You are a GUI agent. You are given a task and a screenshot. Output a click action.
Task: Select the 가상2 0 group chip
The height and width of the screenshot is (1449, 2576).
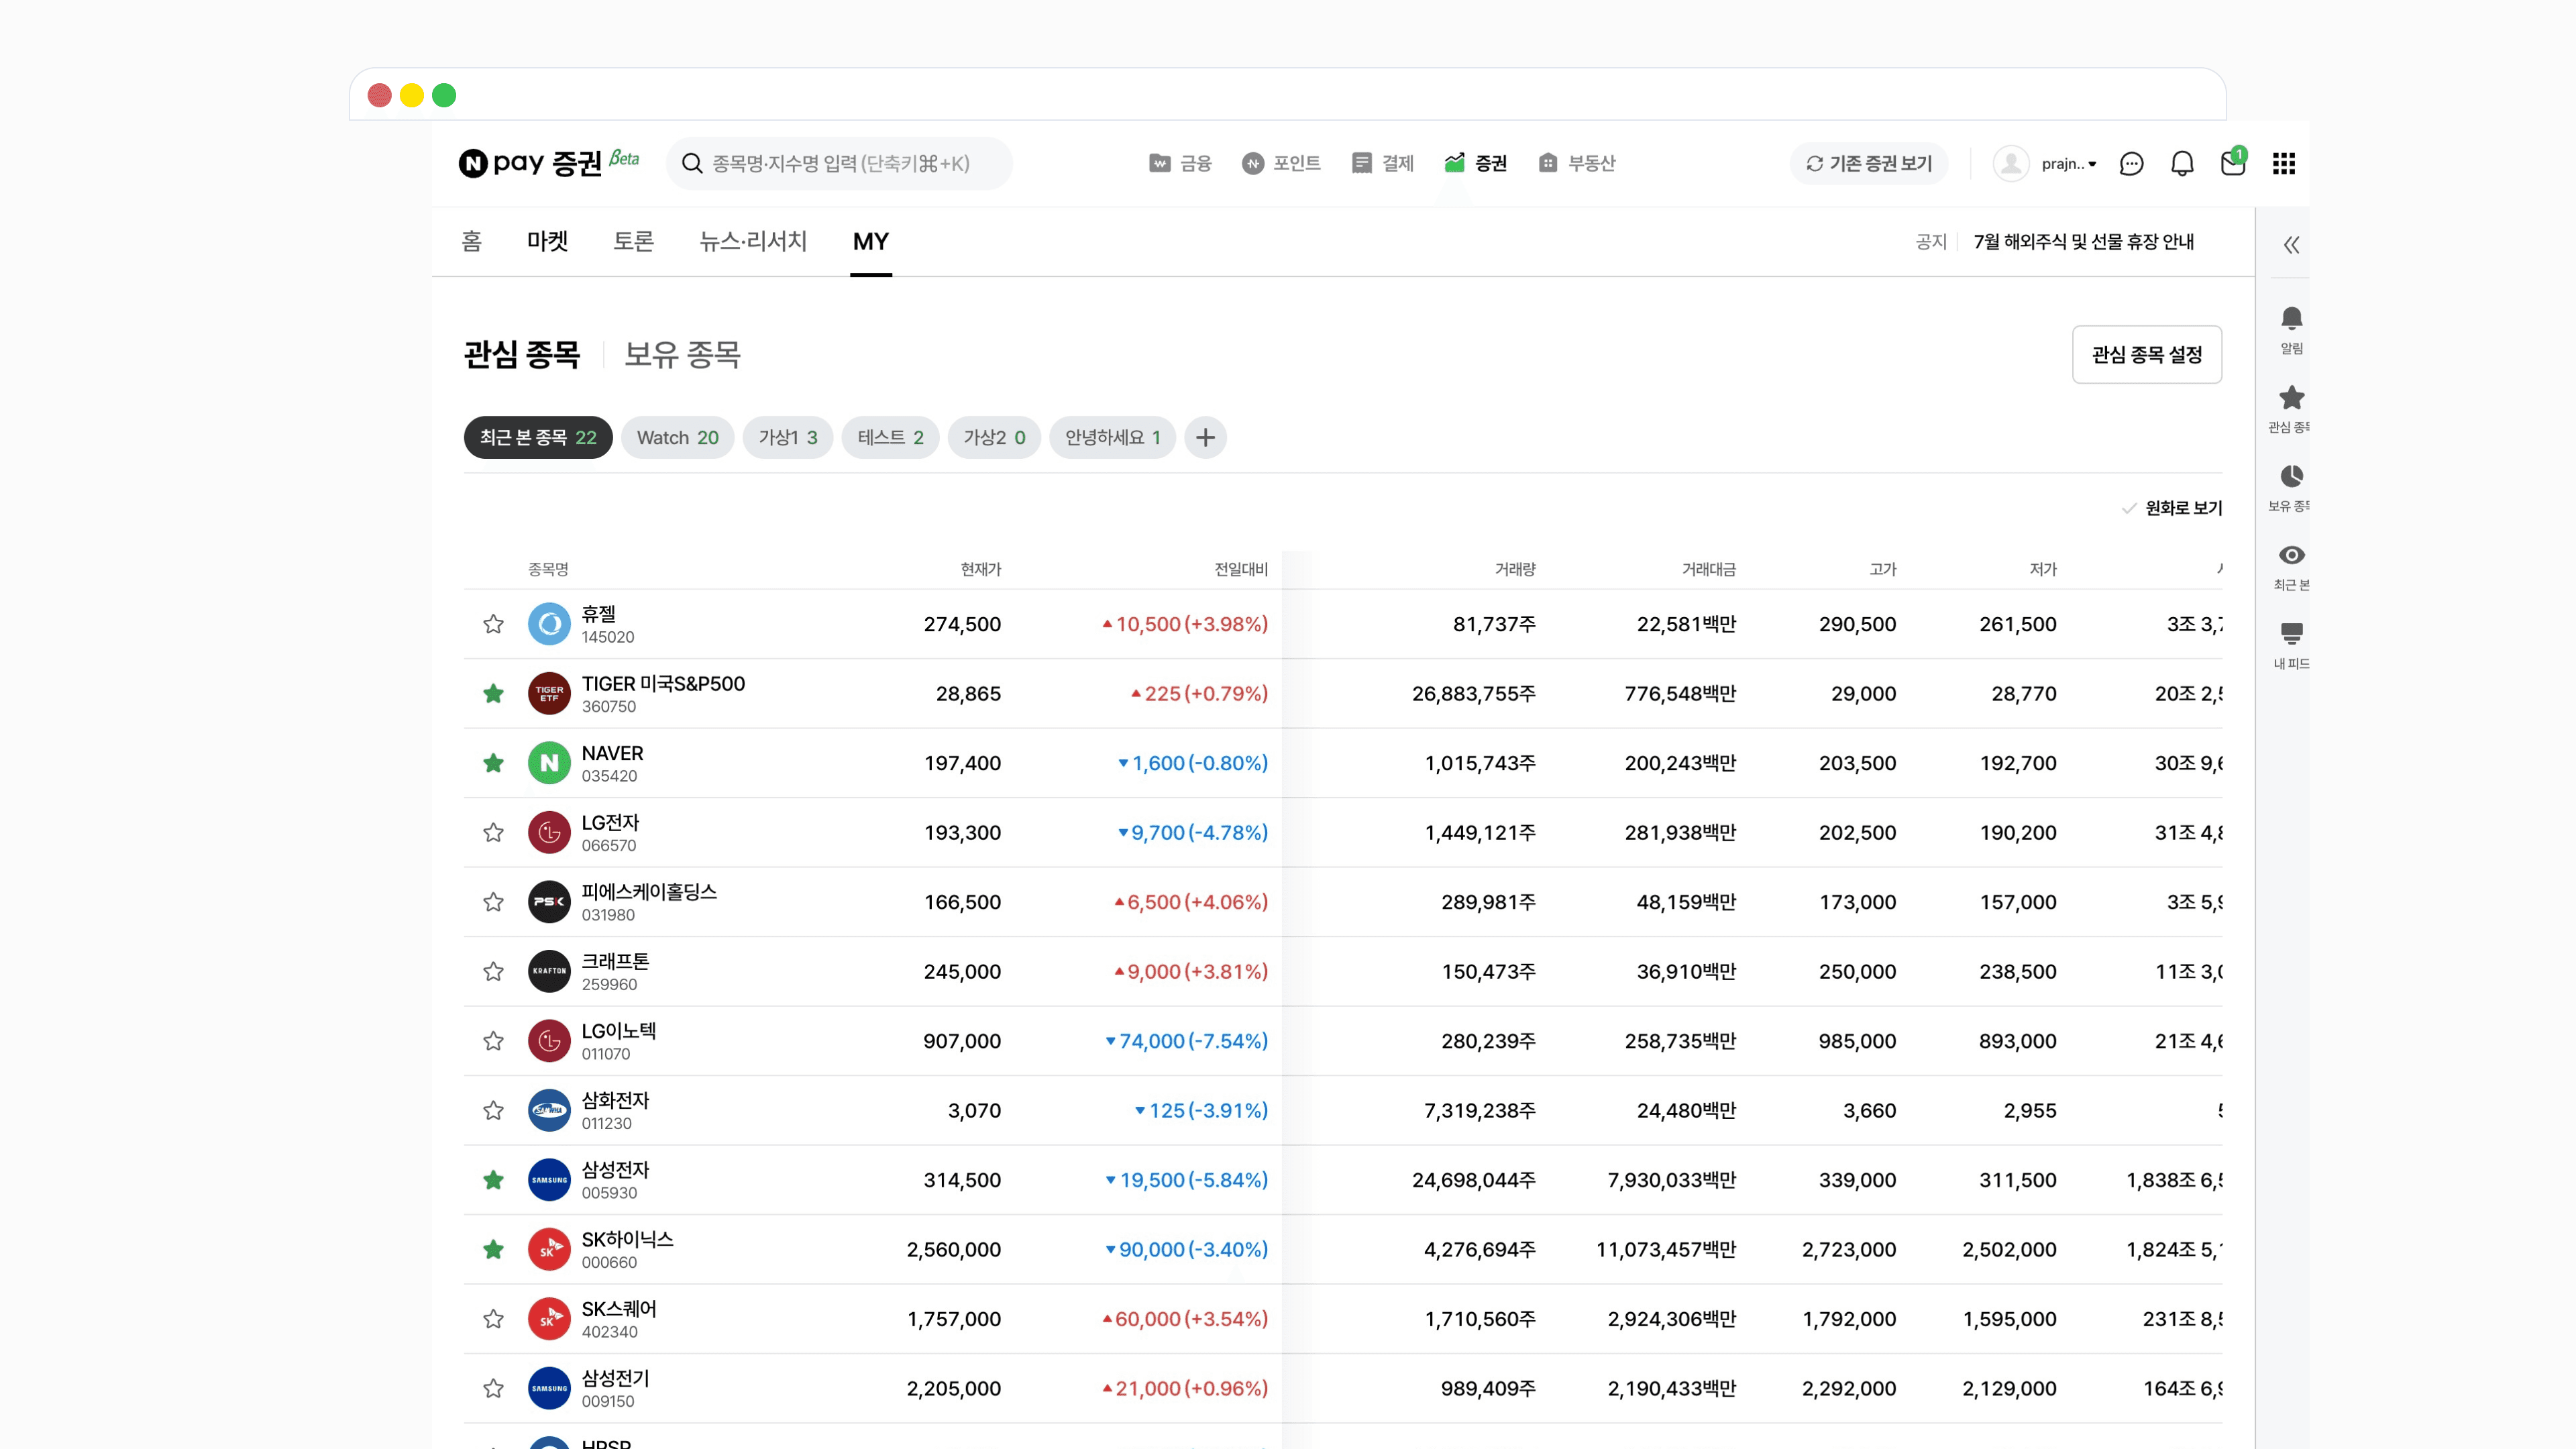point(994,437)
